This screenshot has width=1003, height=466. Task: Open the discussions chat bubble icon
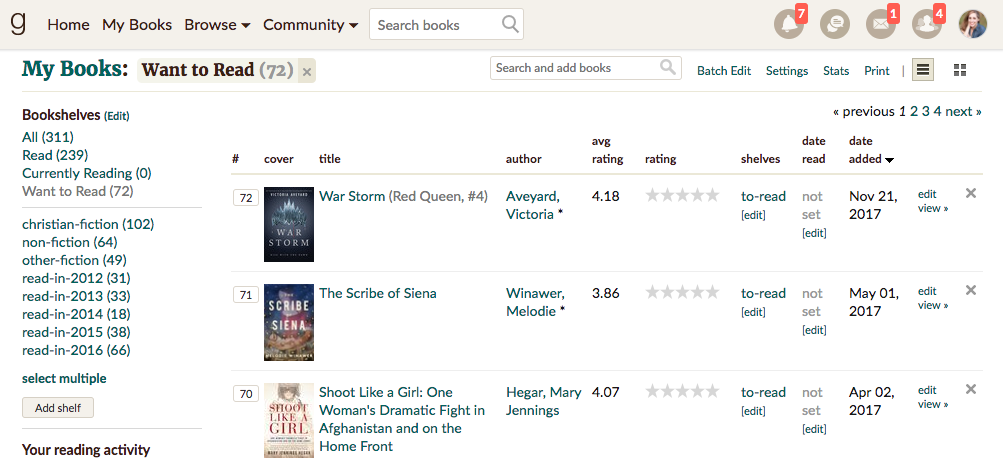pyautogui.click(x=835, y=24)
